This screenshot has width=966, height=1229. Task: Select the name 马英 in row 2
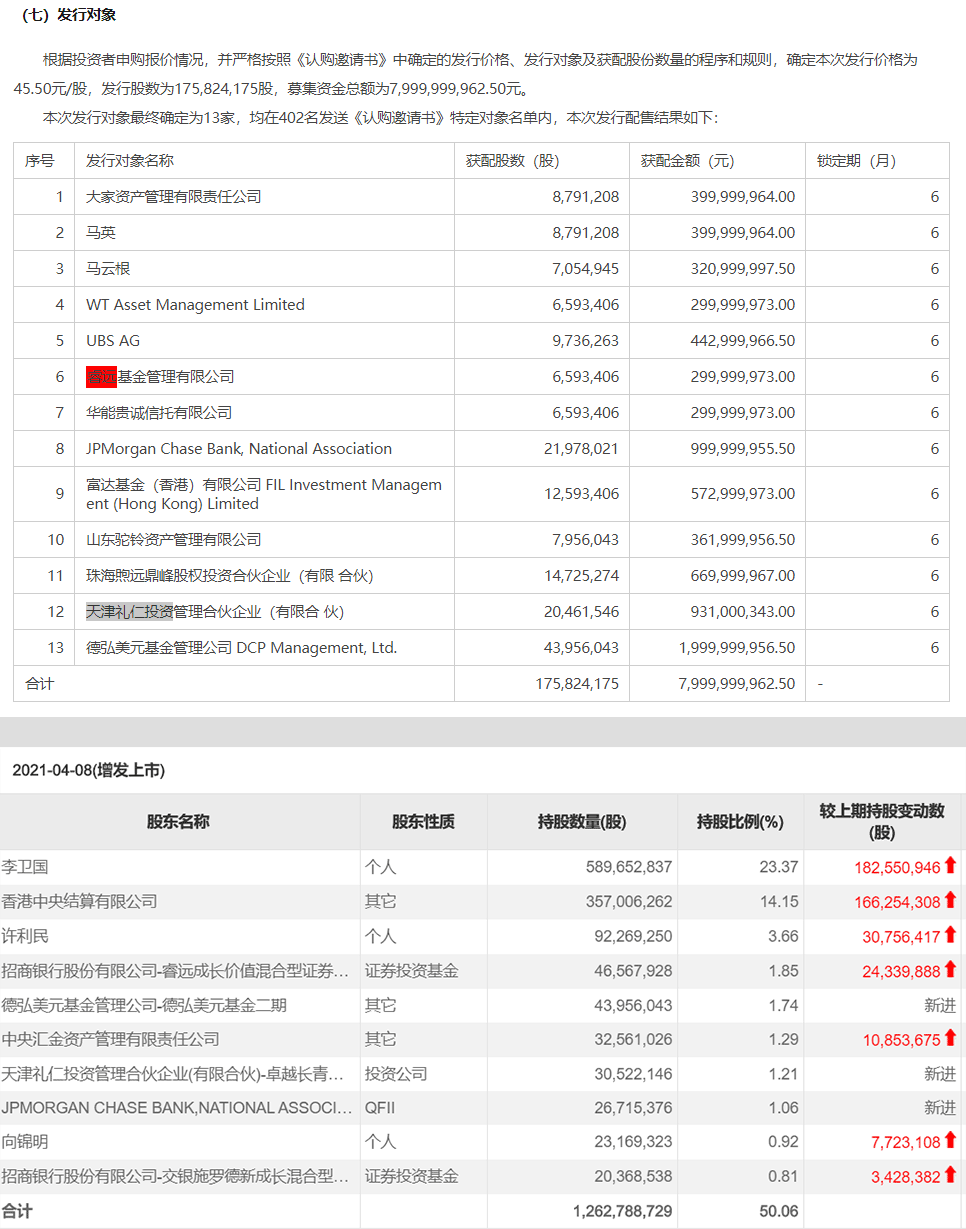tap(101, 233)
